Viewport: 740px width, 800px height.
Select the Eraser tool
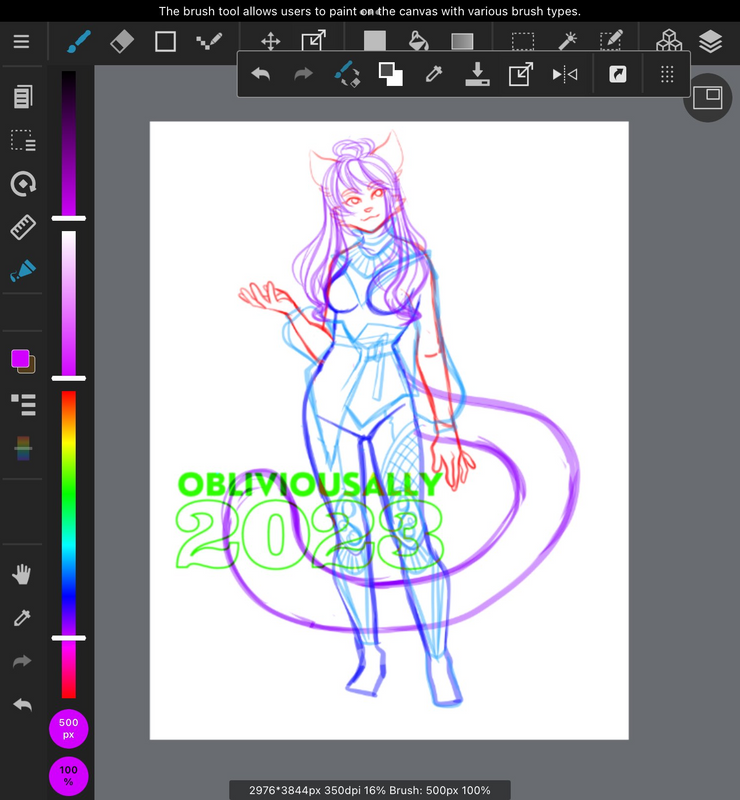click(121, 41)
